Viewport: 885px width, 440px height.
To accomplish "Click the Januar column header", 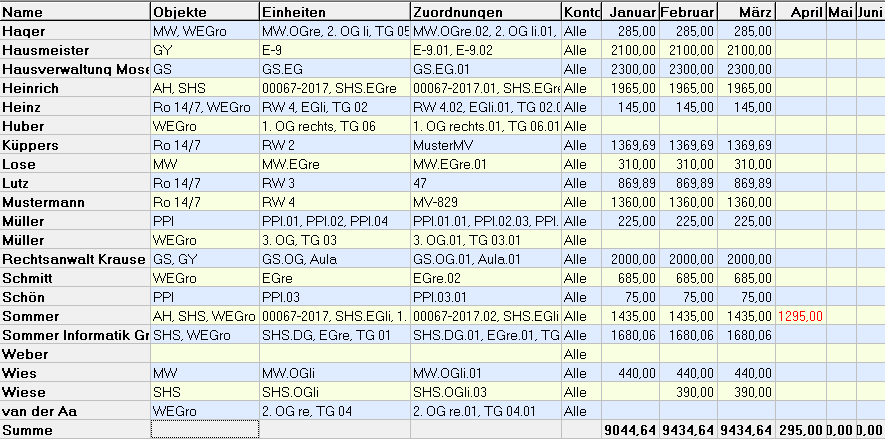I will pos(632,12).
